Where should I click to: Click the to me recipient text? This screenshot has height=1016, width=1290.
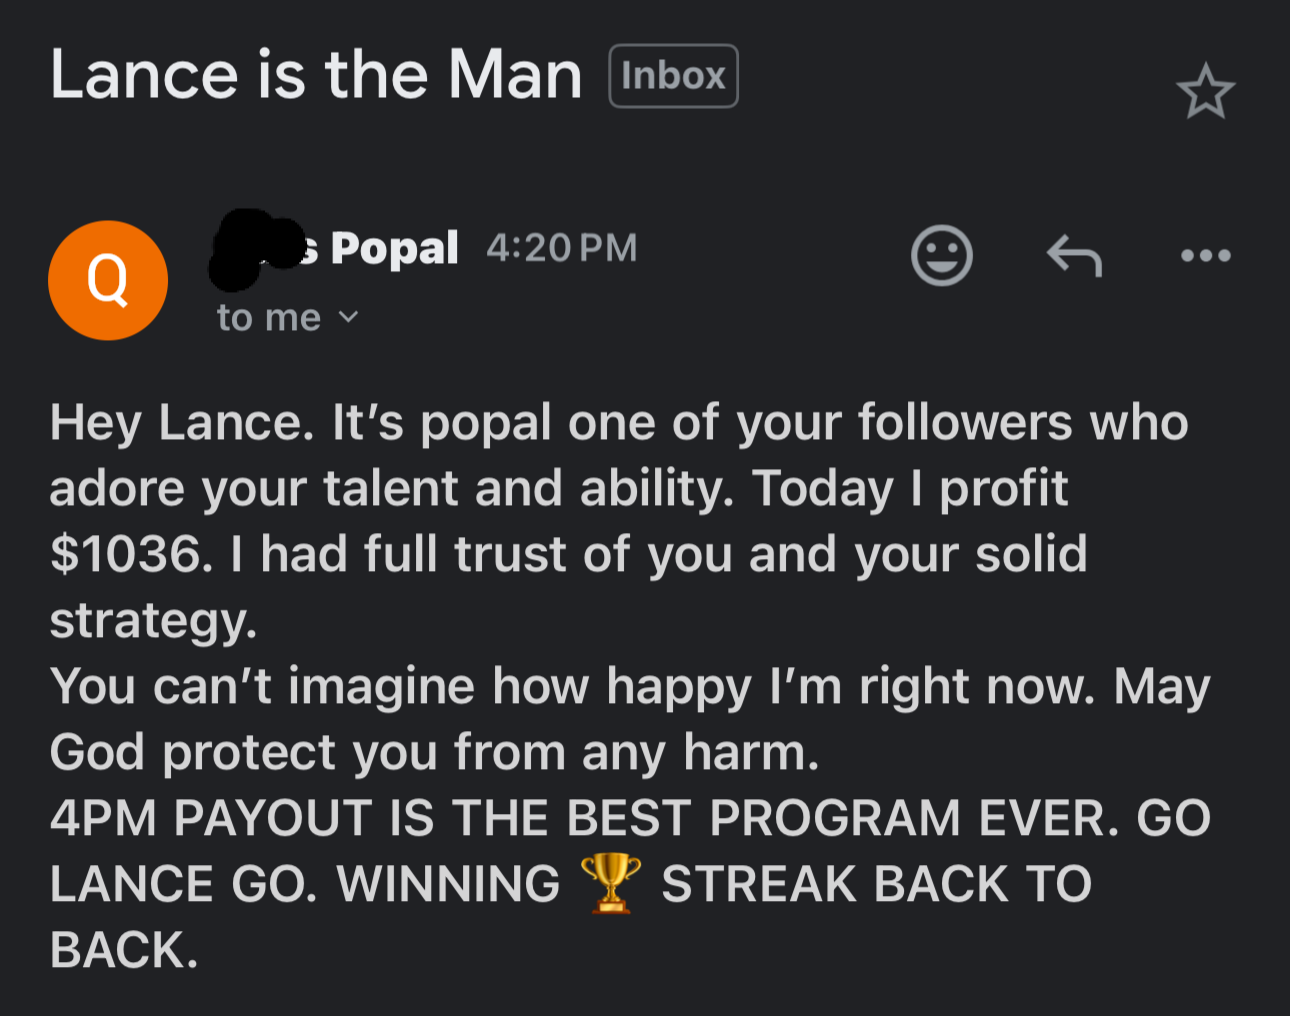click(268, 317)
